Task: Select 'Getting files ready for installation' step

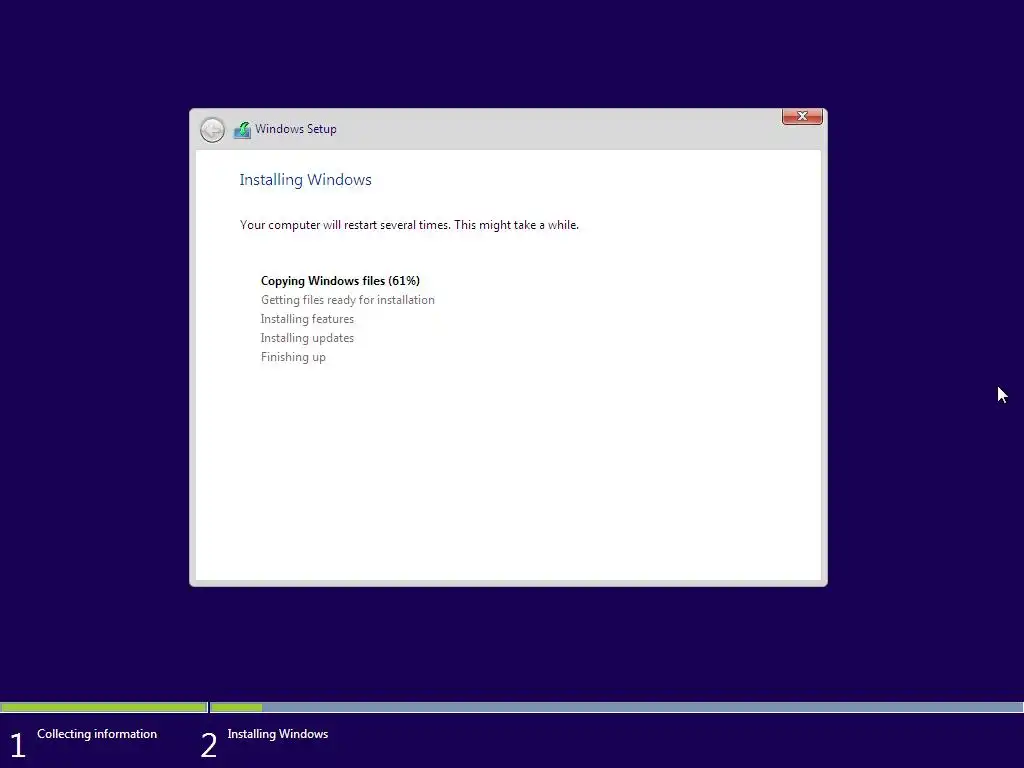Action: coord(347,300)
